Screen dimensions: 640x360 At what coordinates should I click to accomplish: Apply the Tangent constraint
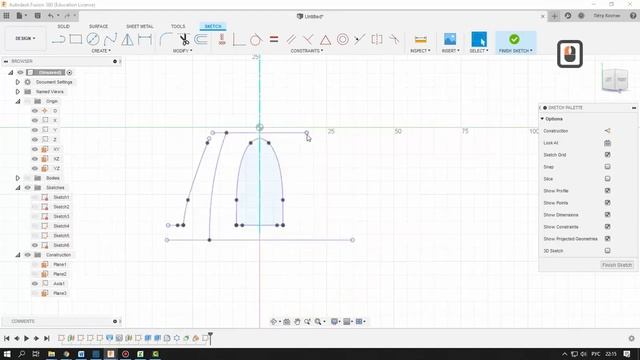click(256, 40)
